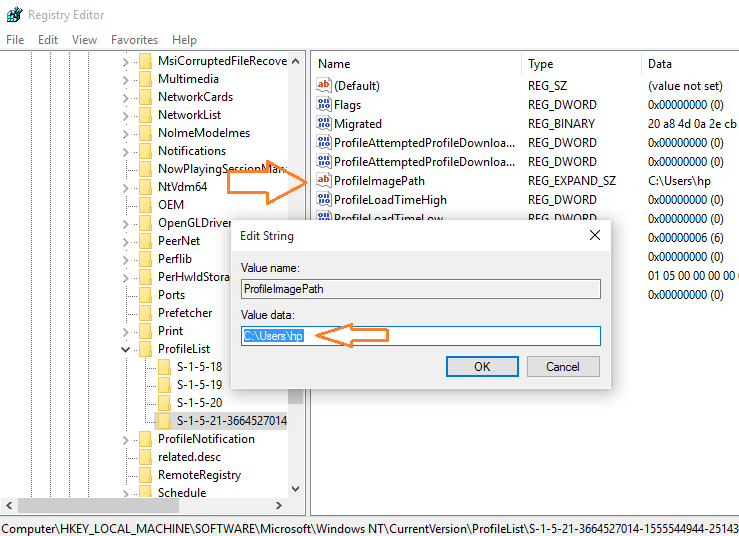Click the '0x00000006 (6)' data cell
Viewport: 739px width, 536px height.
(685, 238)
